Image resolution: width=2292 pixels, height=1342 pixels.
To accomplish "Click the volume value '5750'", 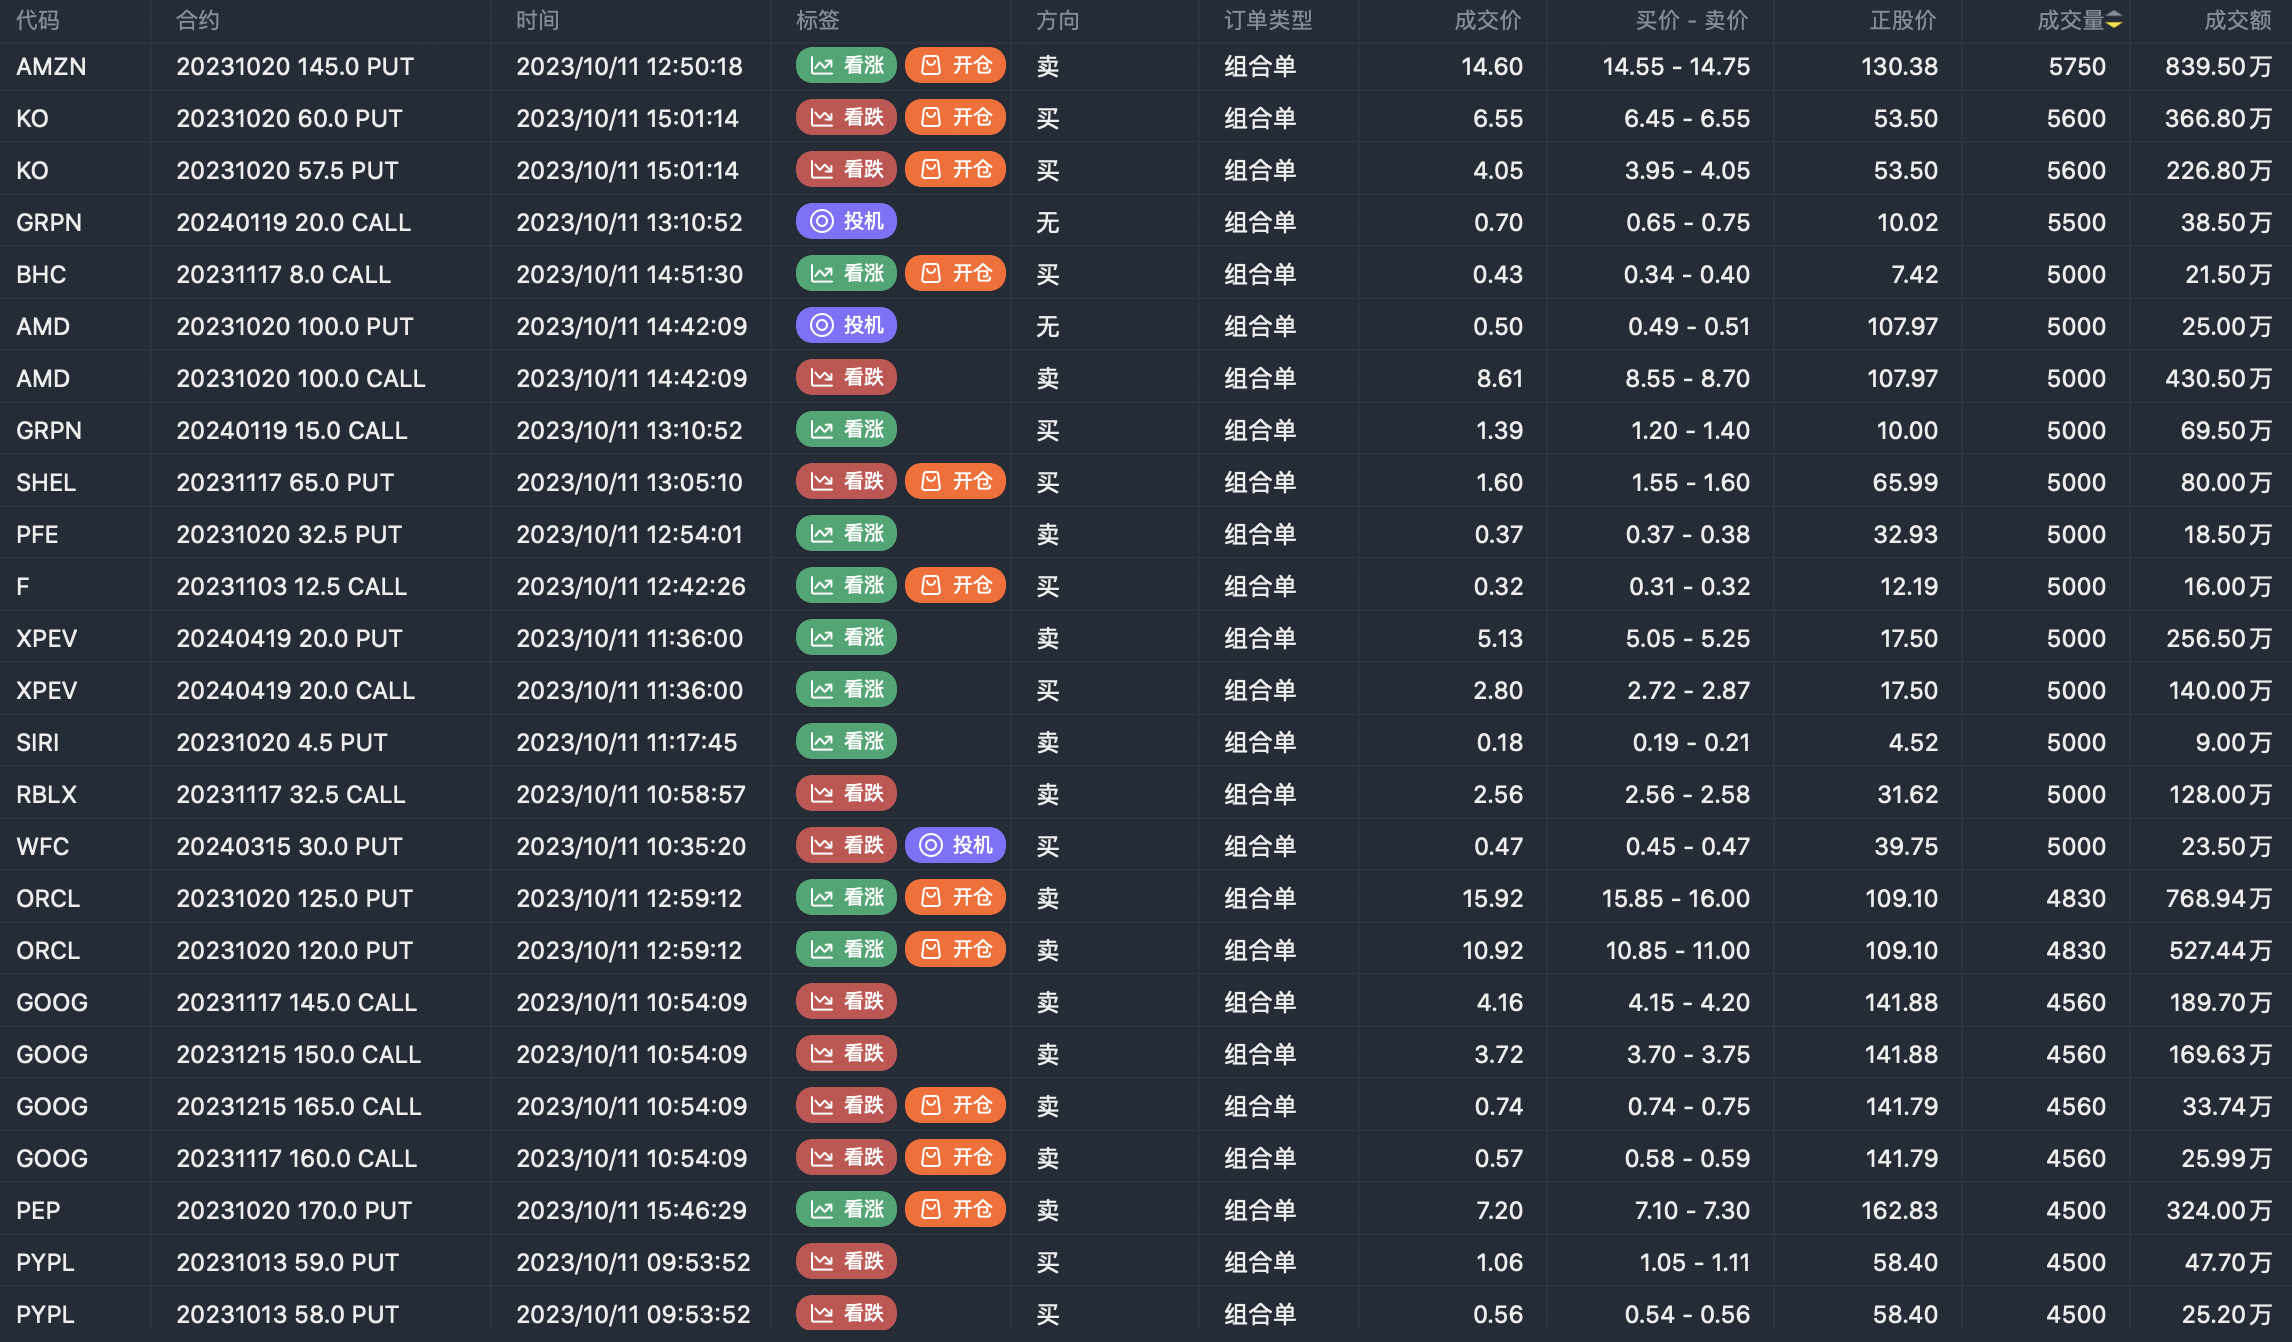I will [2077, 67].
